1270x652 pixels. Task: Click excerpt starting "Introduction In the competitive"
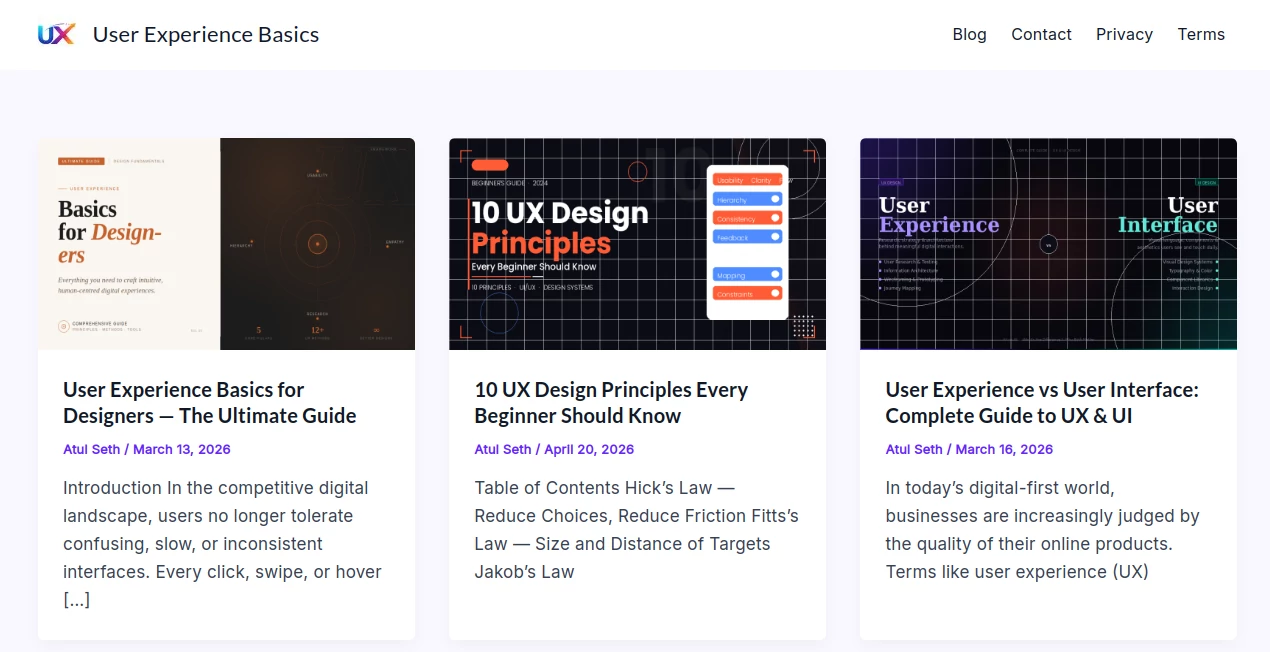(x=222, y=544)
